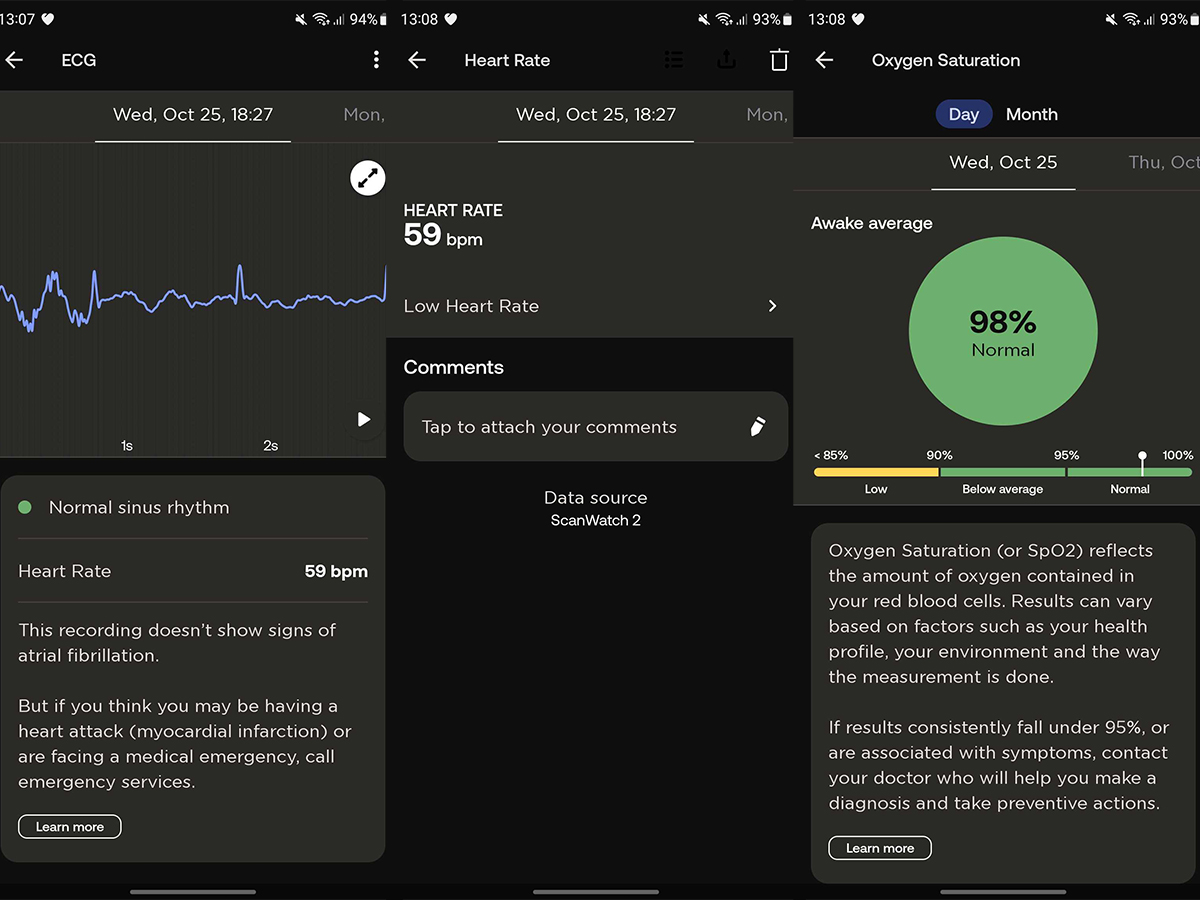Play the ECG recording
The height and width of the screenshot is (900, 1200).
pyautogui.click(x=364, y=420)
